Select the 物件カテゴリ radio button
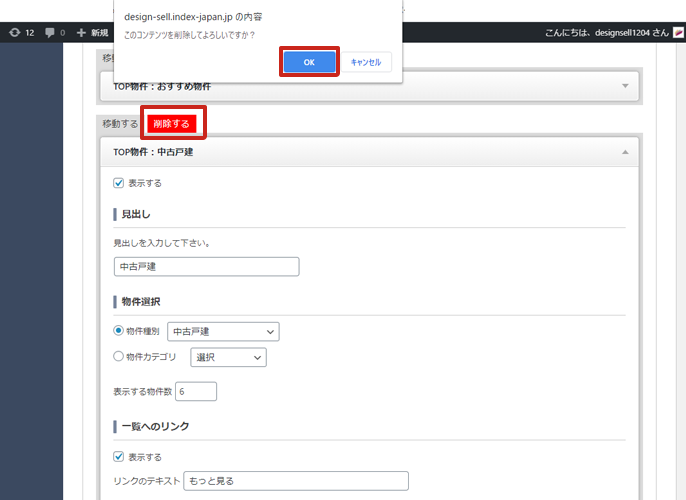 pos(119,357)
